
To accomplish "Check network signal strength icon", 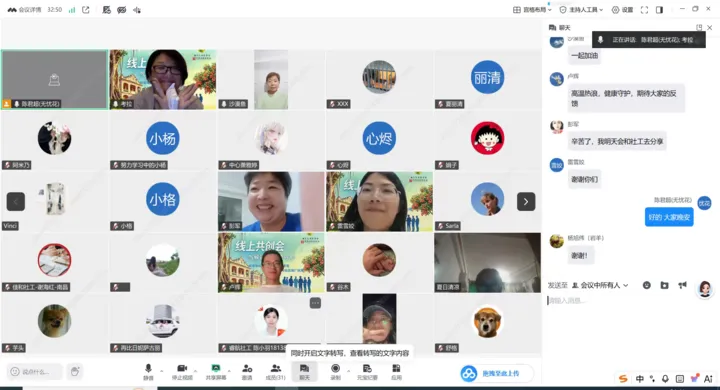I will (72, 10).
